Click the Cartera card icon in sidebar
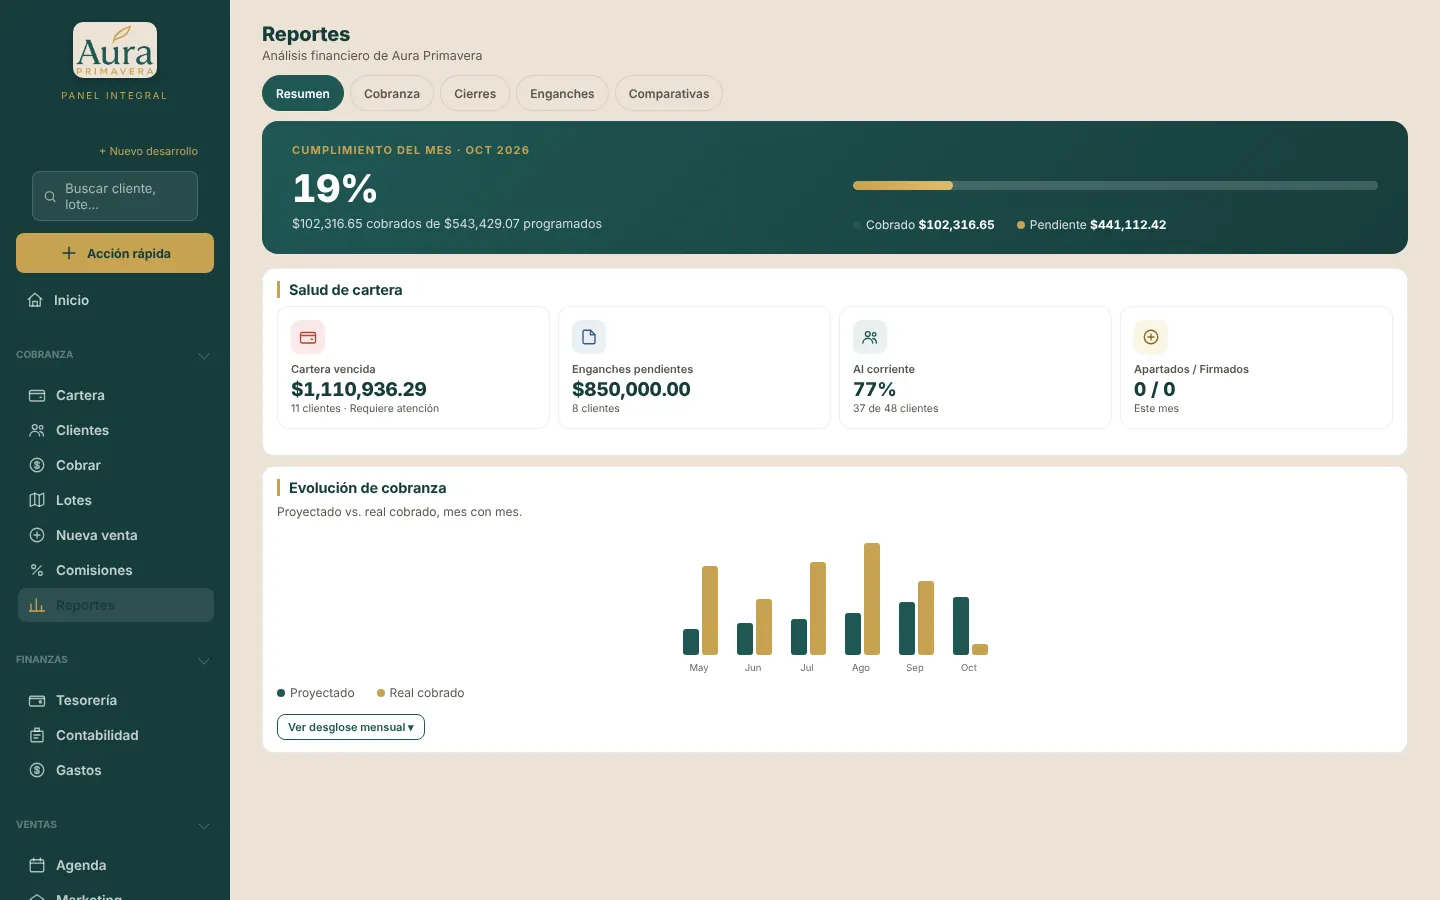1440x900 pixels. [37, 395]
